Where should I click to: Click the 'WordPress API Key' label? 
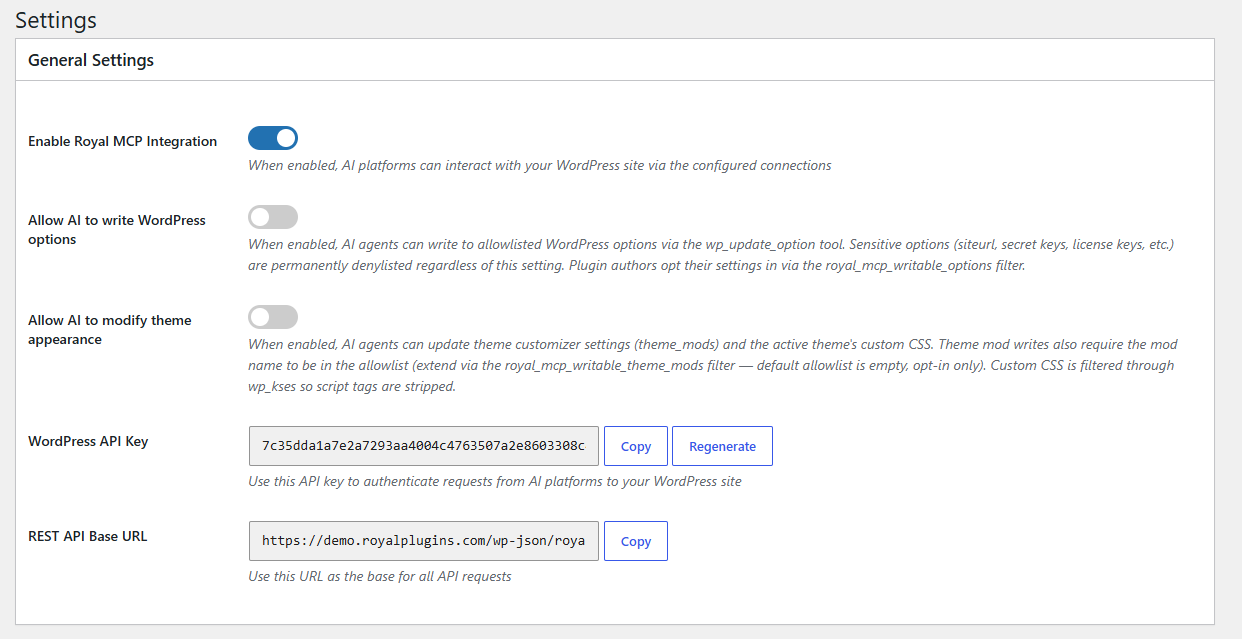[x=88, y=441]
